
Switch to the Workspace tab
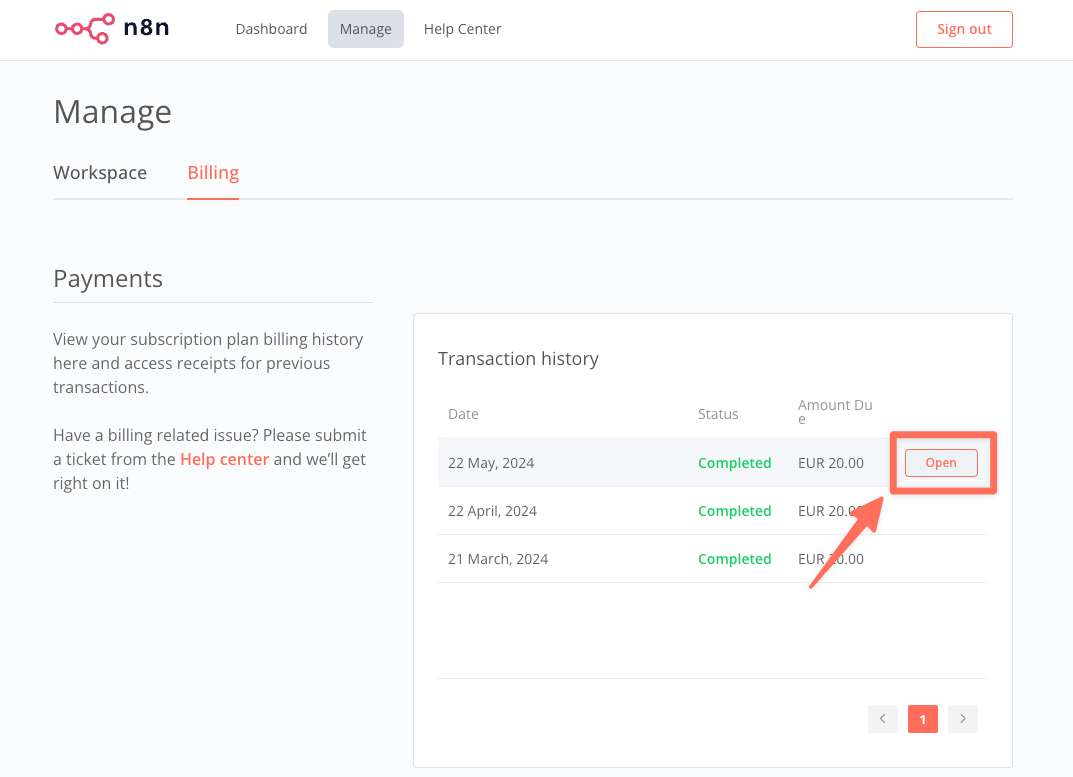pos(100,172)
